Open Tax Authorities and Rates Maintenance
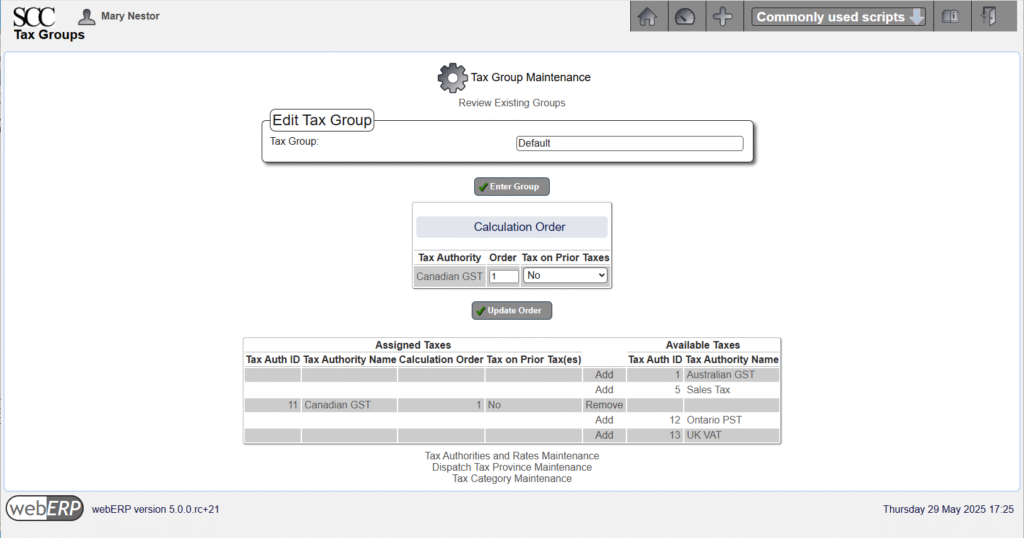The height and width of the screenshot is (538, 1024). point(511,456)
